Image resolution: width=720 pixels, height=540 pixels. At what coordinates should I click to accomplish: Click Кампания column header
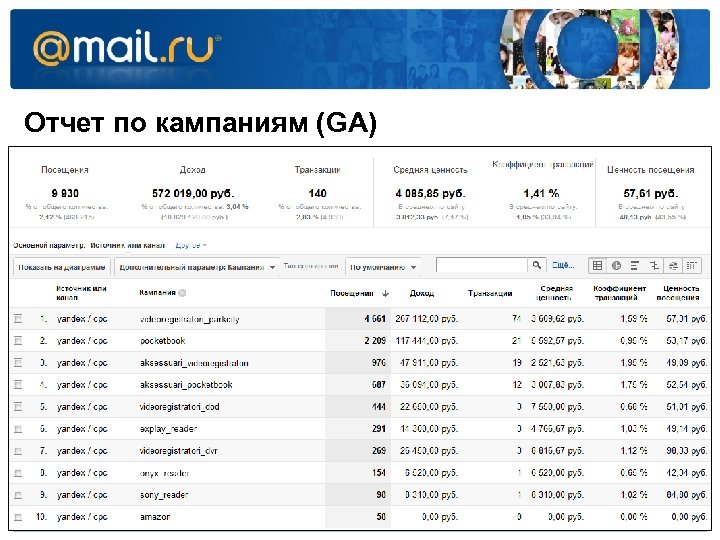[158, 292]
